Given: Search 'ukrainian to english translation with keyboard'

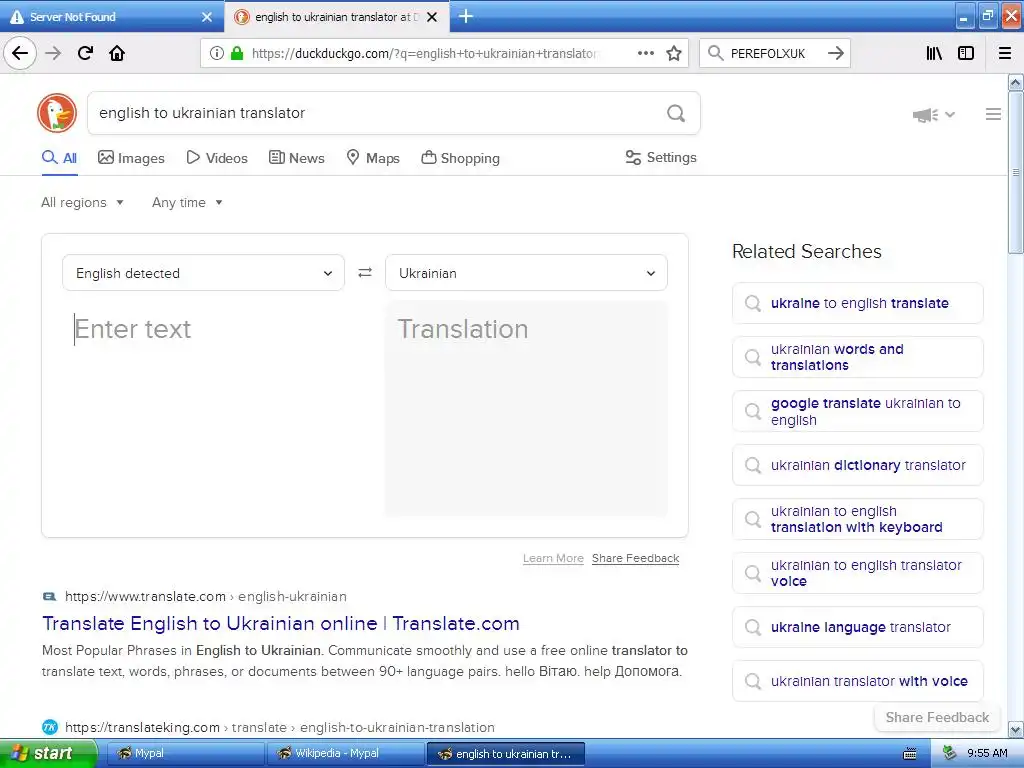Looking at the screenshot, I should (x=857, y=519).
